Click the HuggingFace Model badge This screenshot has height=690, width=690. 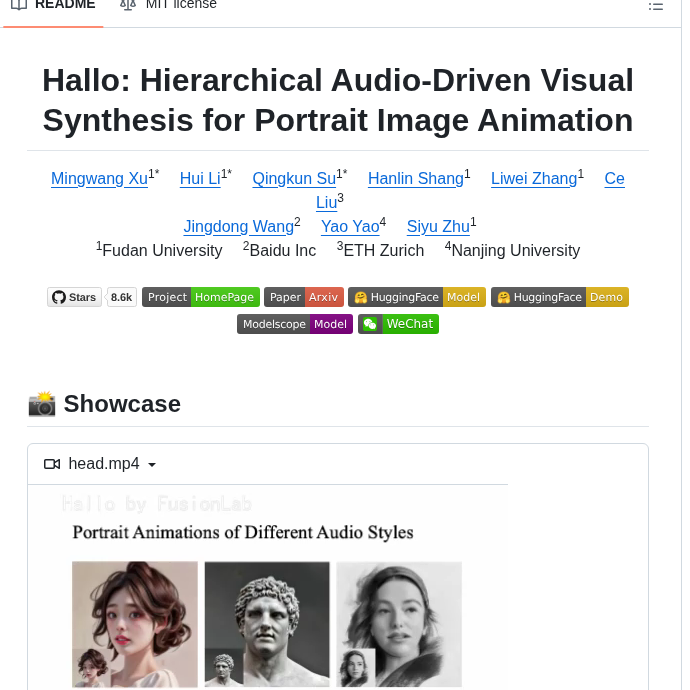(417, 297)
